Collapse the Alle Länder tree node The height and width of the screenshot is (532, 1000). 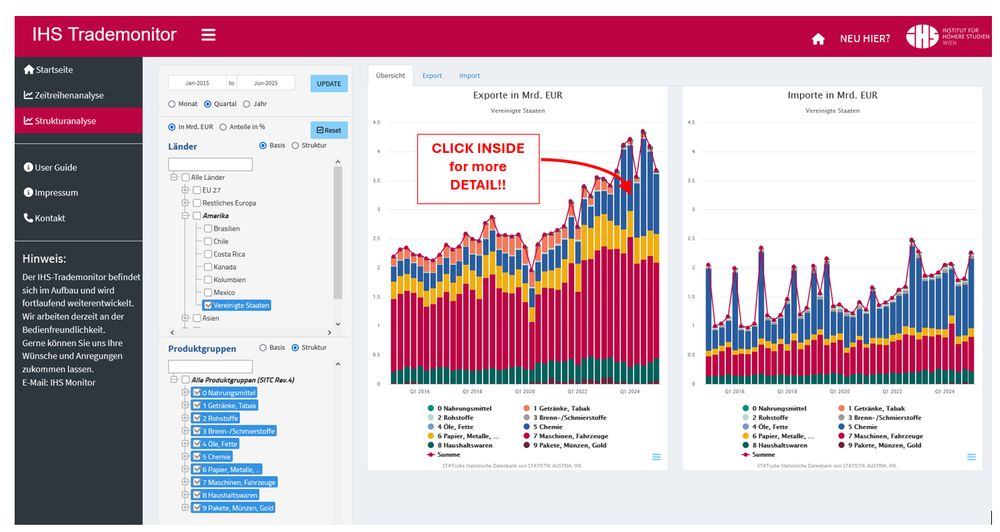tap(173, 177)
